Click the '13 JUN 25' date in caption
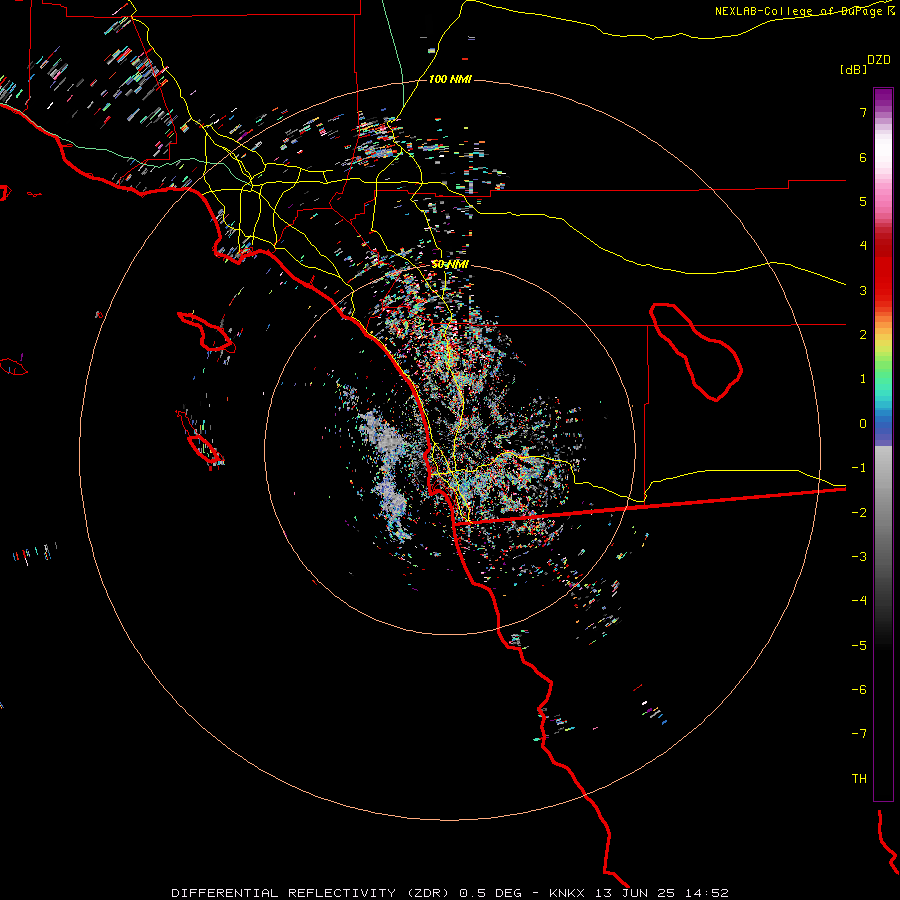900x900 pixels. point(634,893)
